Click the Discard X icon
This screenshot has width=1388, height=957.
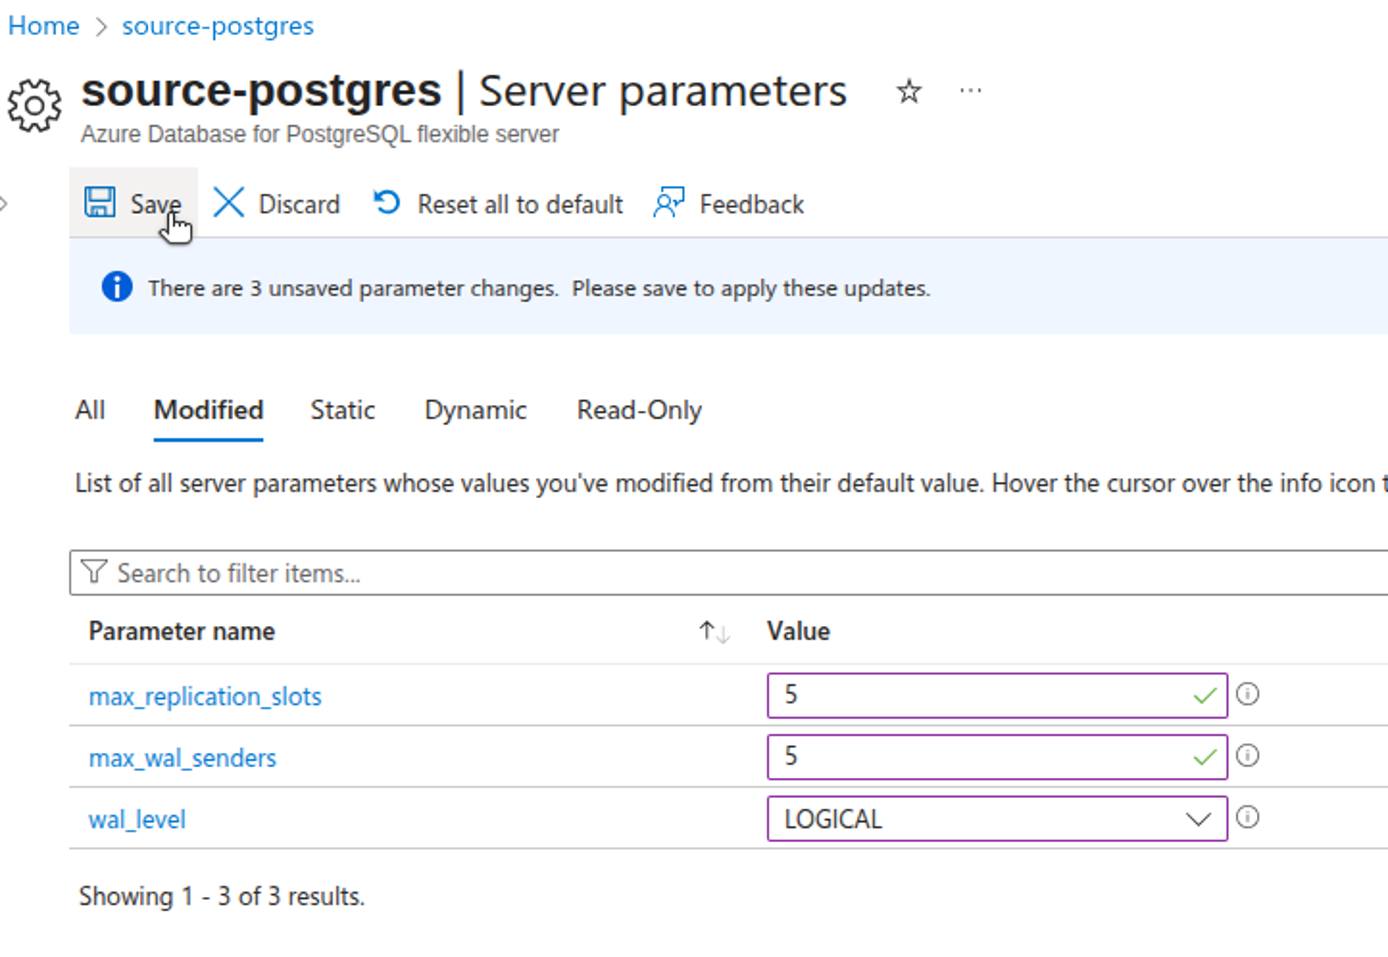pos(228,203)
